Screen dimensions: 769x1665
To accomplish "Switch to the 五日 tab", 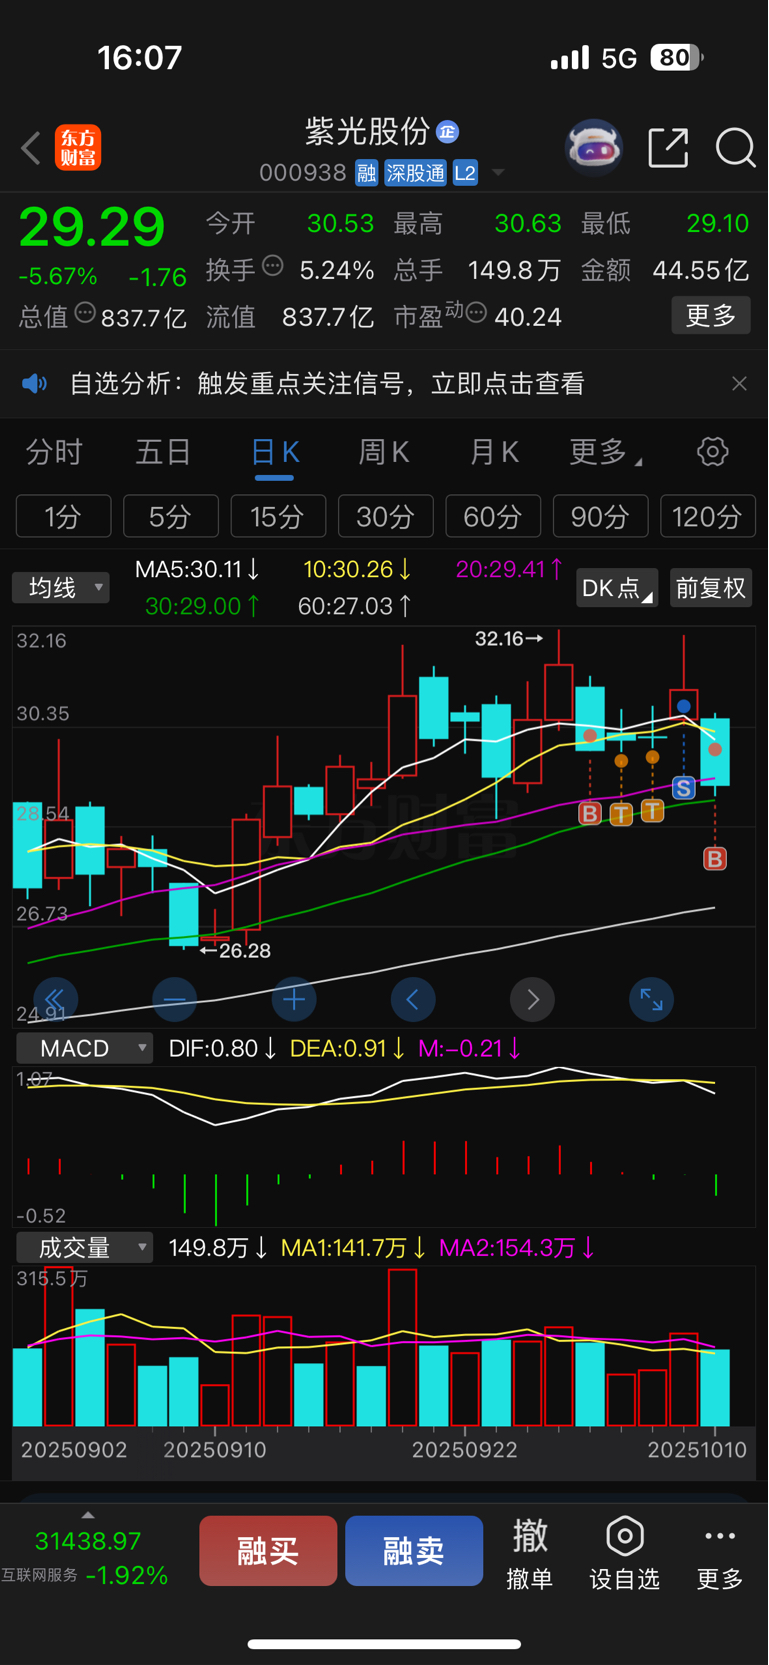I will [x=163, y=452].
